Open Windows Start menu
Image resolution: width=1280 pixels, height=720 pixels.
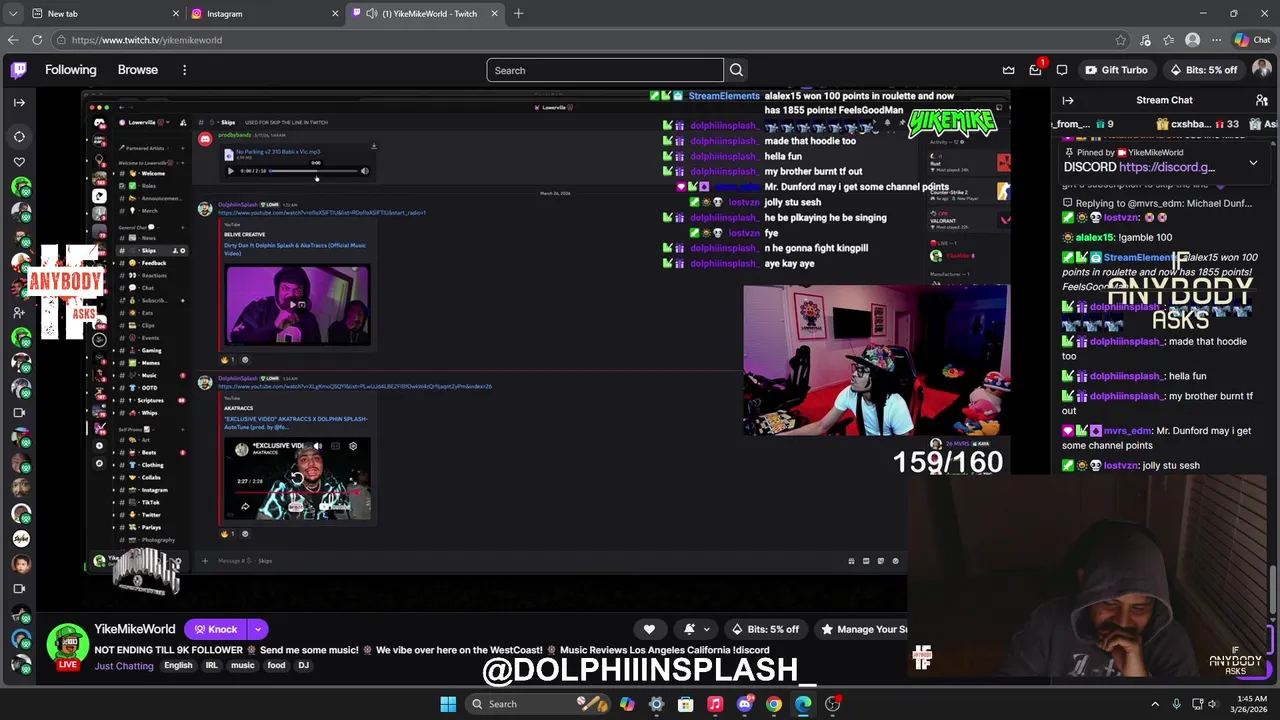tap(448, 704)
